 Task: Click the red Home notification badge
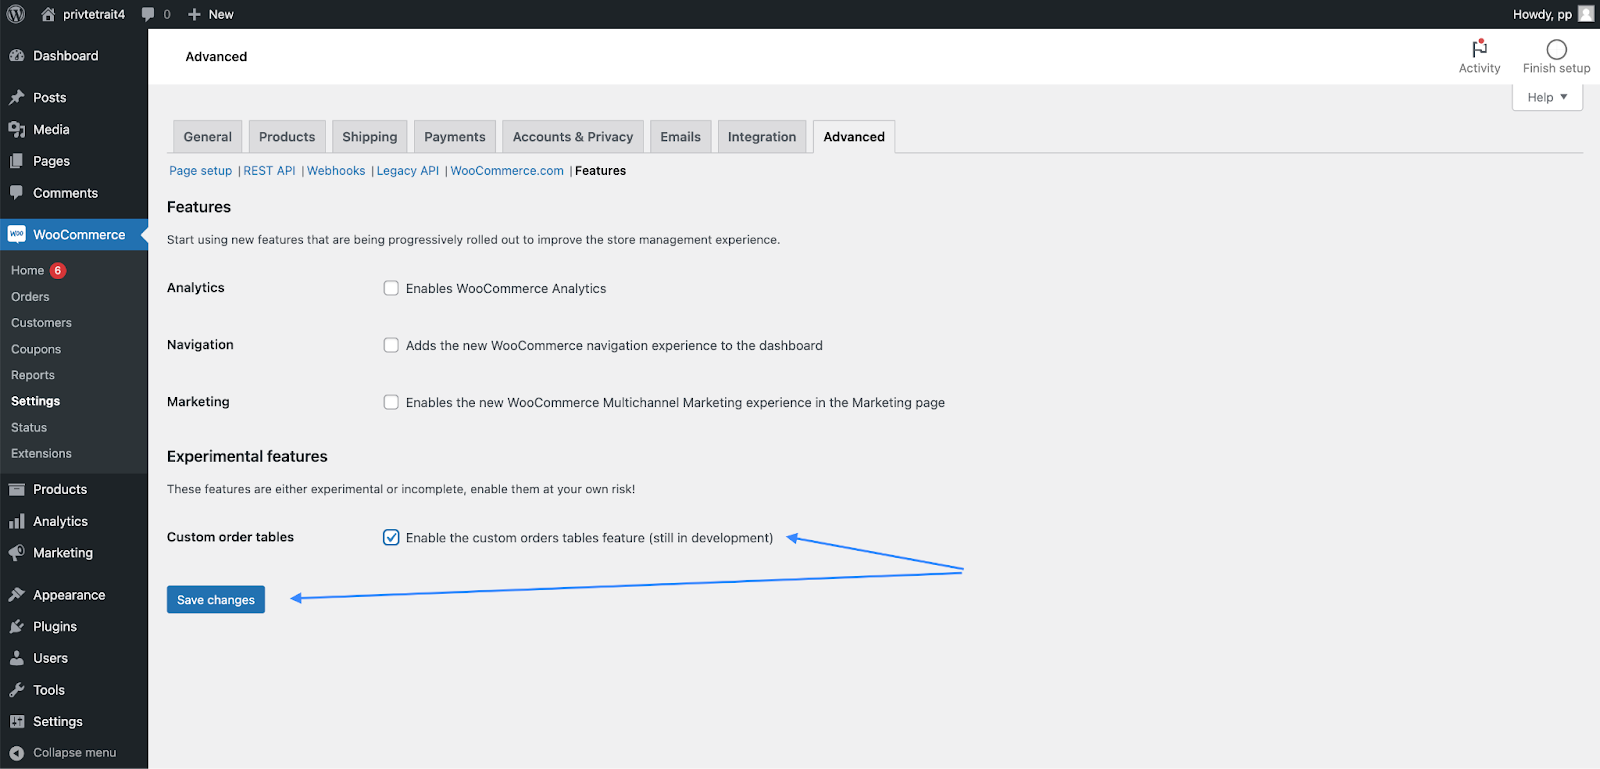[x=58, y=270]
